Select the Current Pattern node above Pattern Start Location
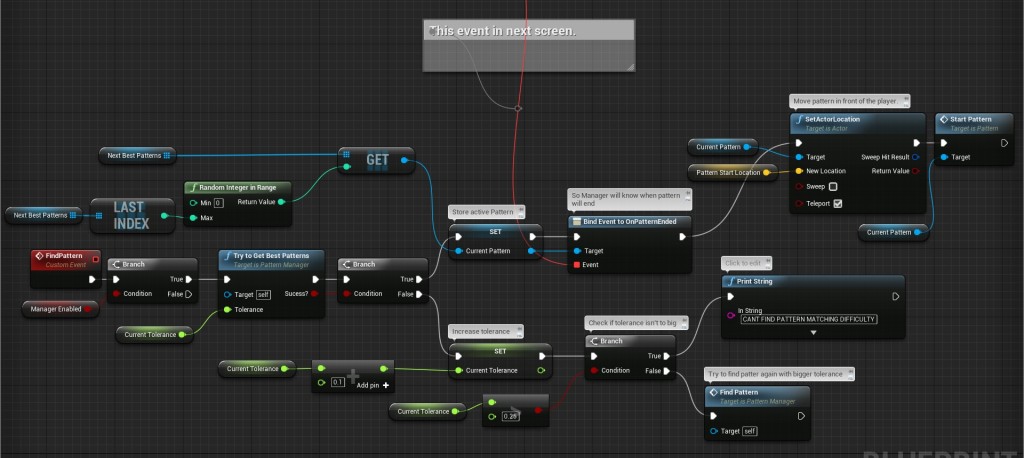This screenshot has width=1024, height=458. click(x=723, y=147)
